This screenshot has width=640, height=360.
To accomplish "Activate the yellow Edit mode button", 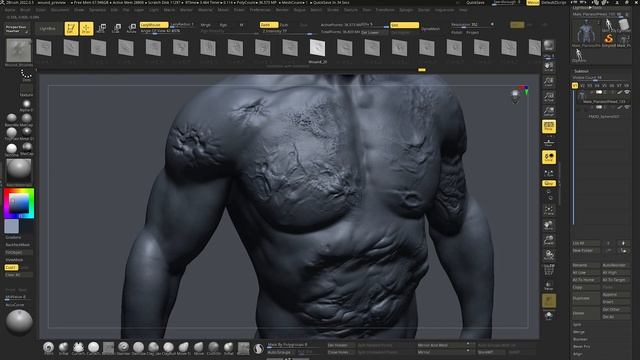I will tap(71, 29).
